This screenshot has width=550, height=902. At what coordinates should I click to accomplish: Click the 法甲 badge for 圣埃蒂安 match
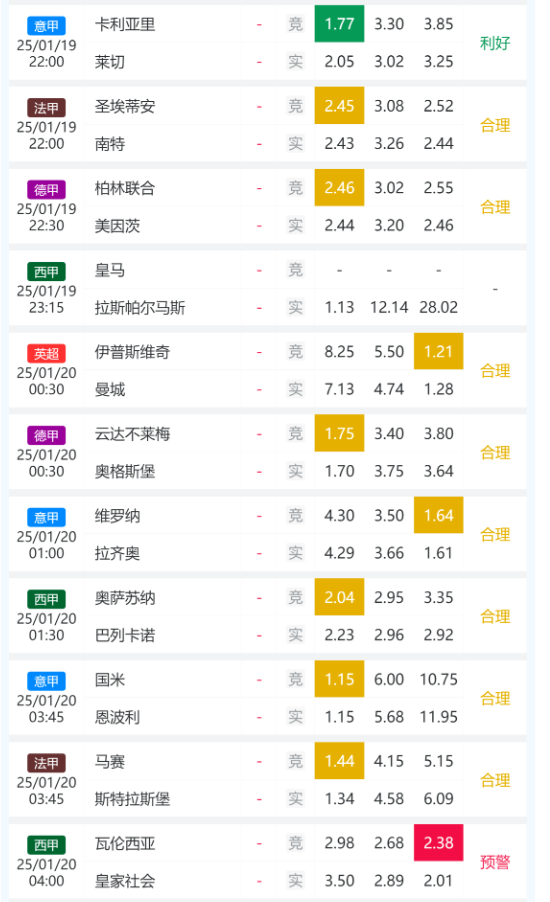coord(47,108)
